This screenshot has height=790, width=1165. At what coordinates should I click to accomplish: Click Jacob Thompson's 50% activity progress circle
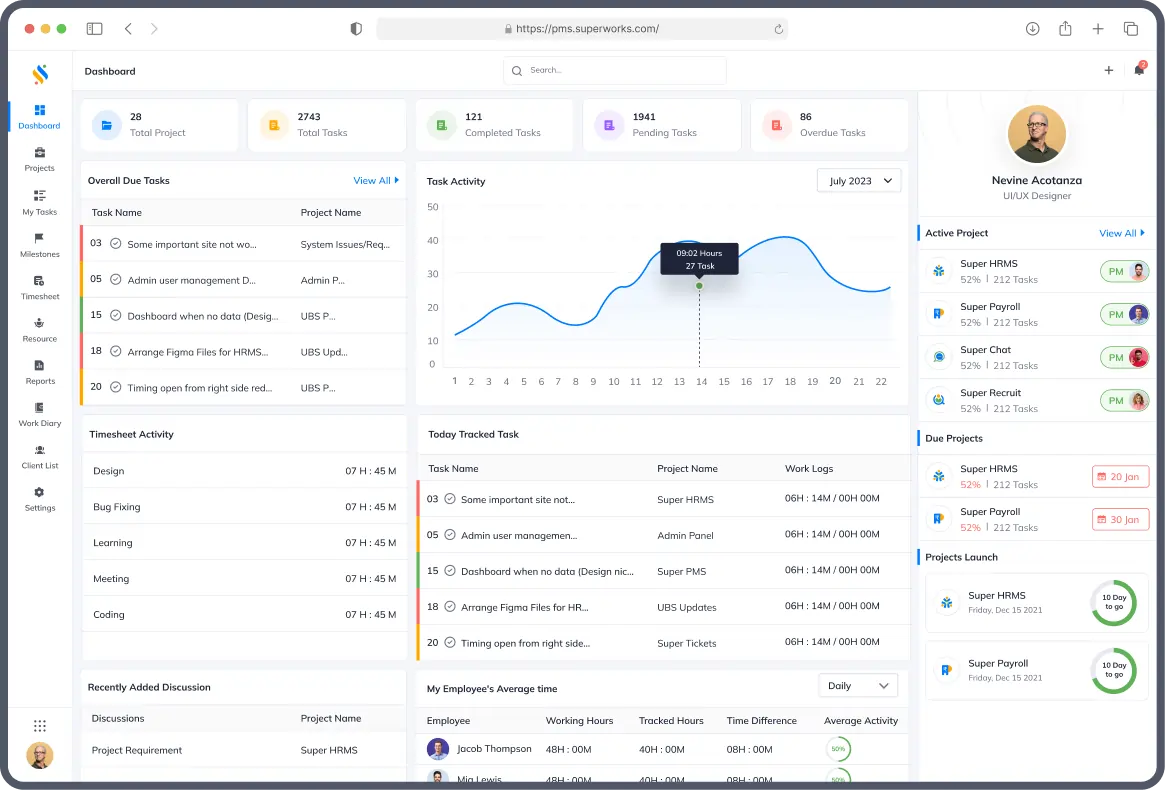pyautogui.click(x=838, y=748)
